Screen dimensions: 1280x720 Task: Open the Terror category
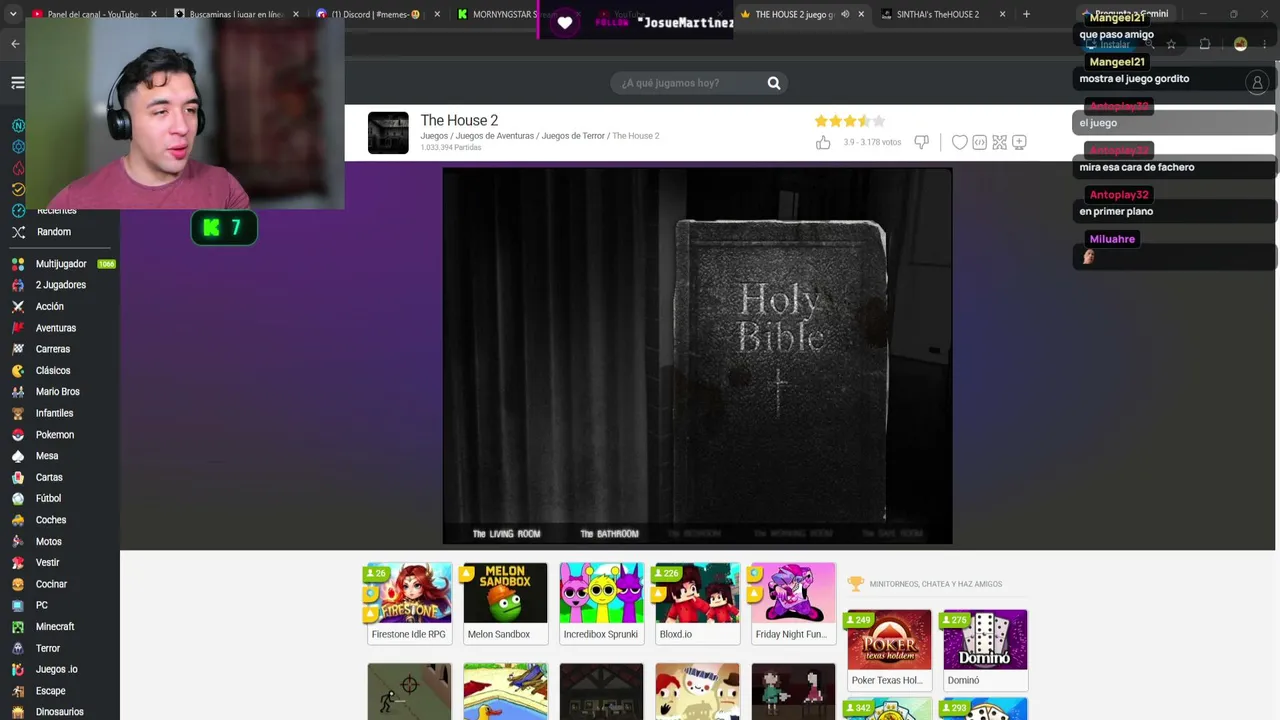tap(48, 648)
